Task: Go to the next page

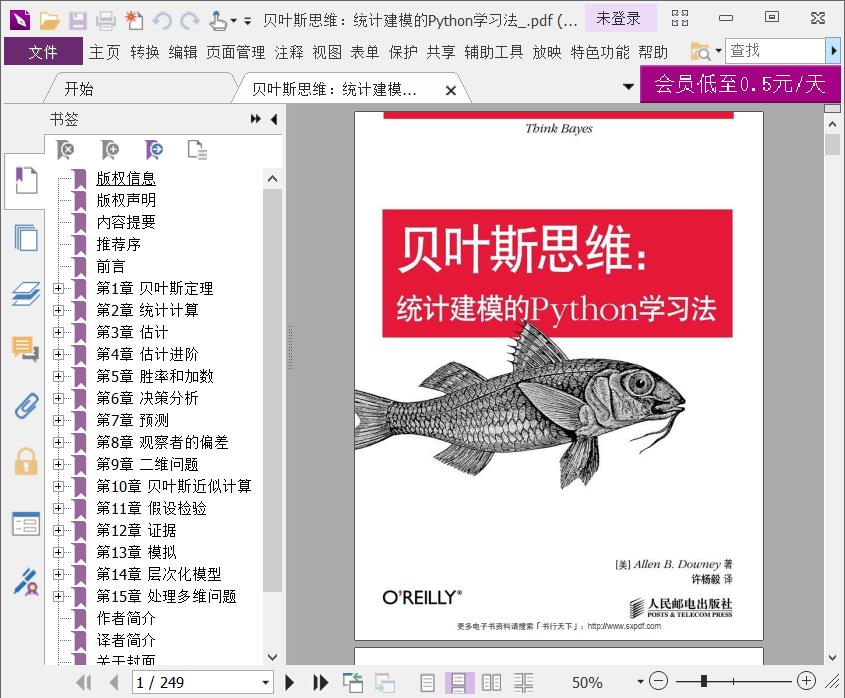Action: point(289,683)
